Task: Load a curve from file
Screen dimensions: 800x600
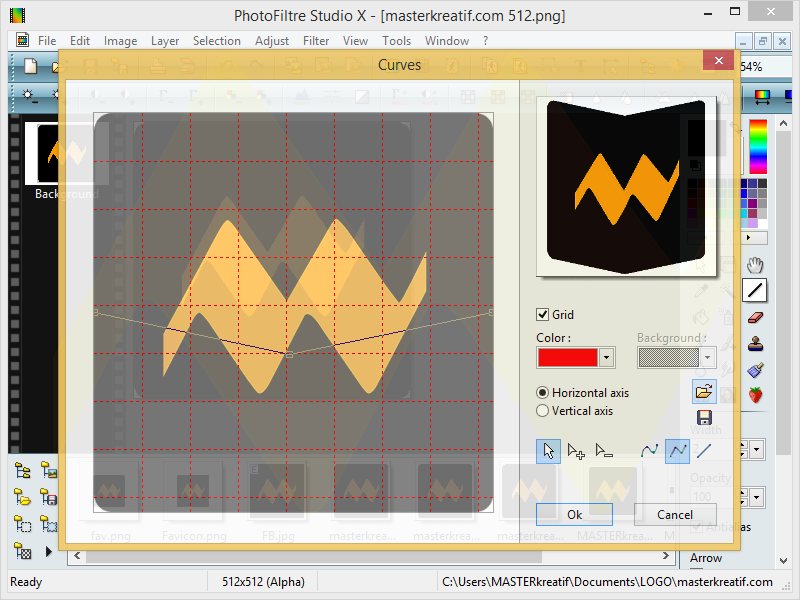Action: click(704, 392)
